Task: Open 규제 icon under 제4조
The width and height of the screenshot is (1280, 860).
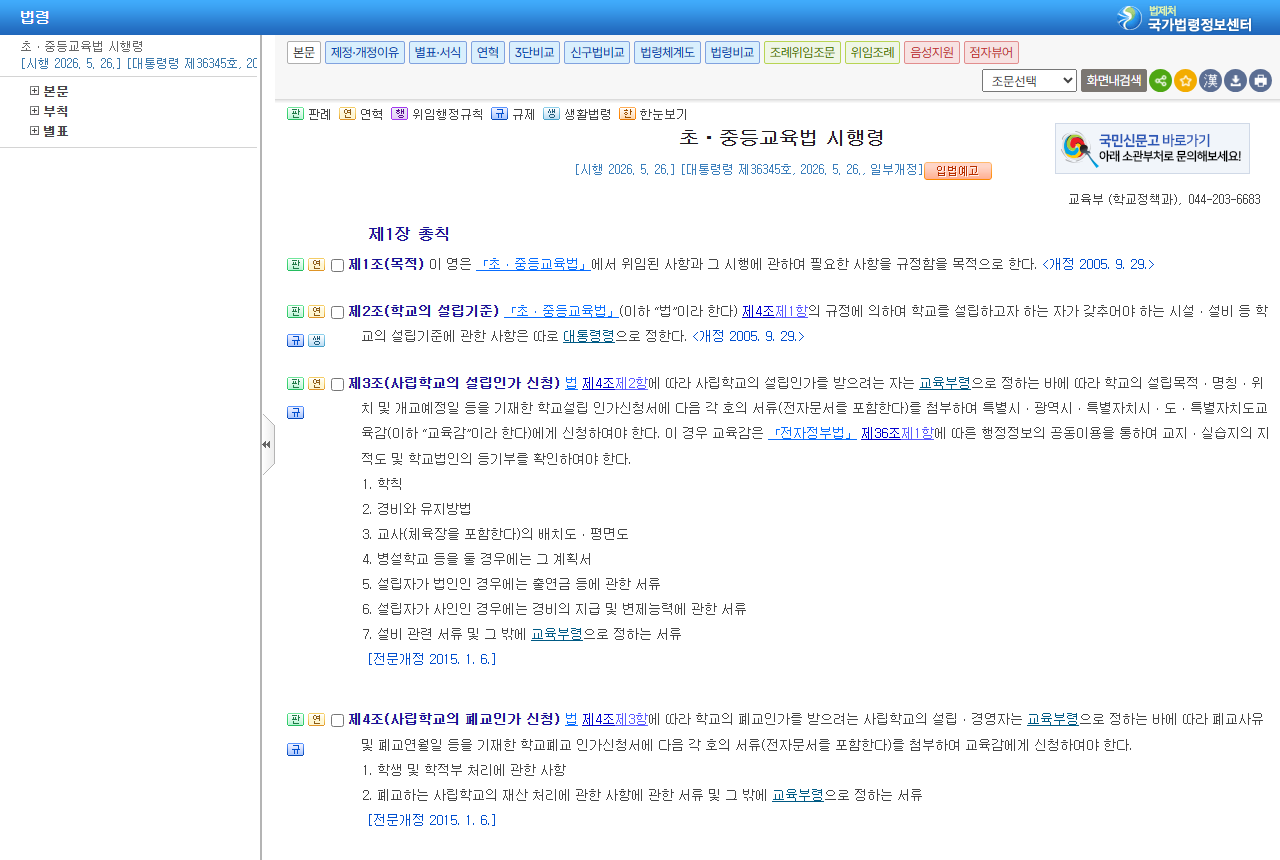Action: [295, 750]
